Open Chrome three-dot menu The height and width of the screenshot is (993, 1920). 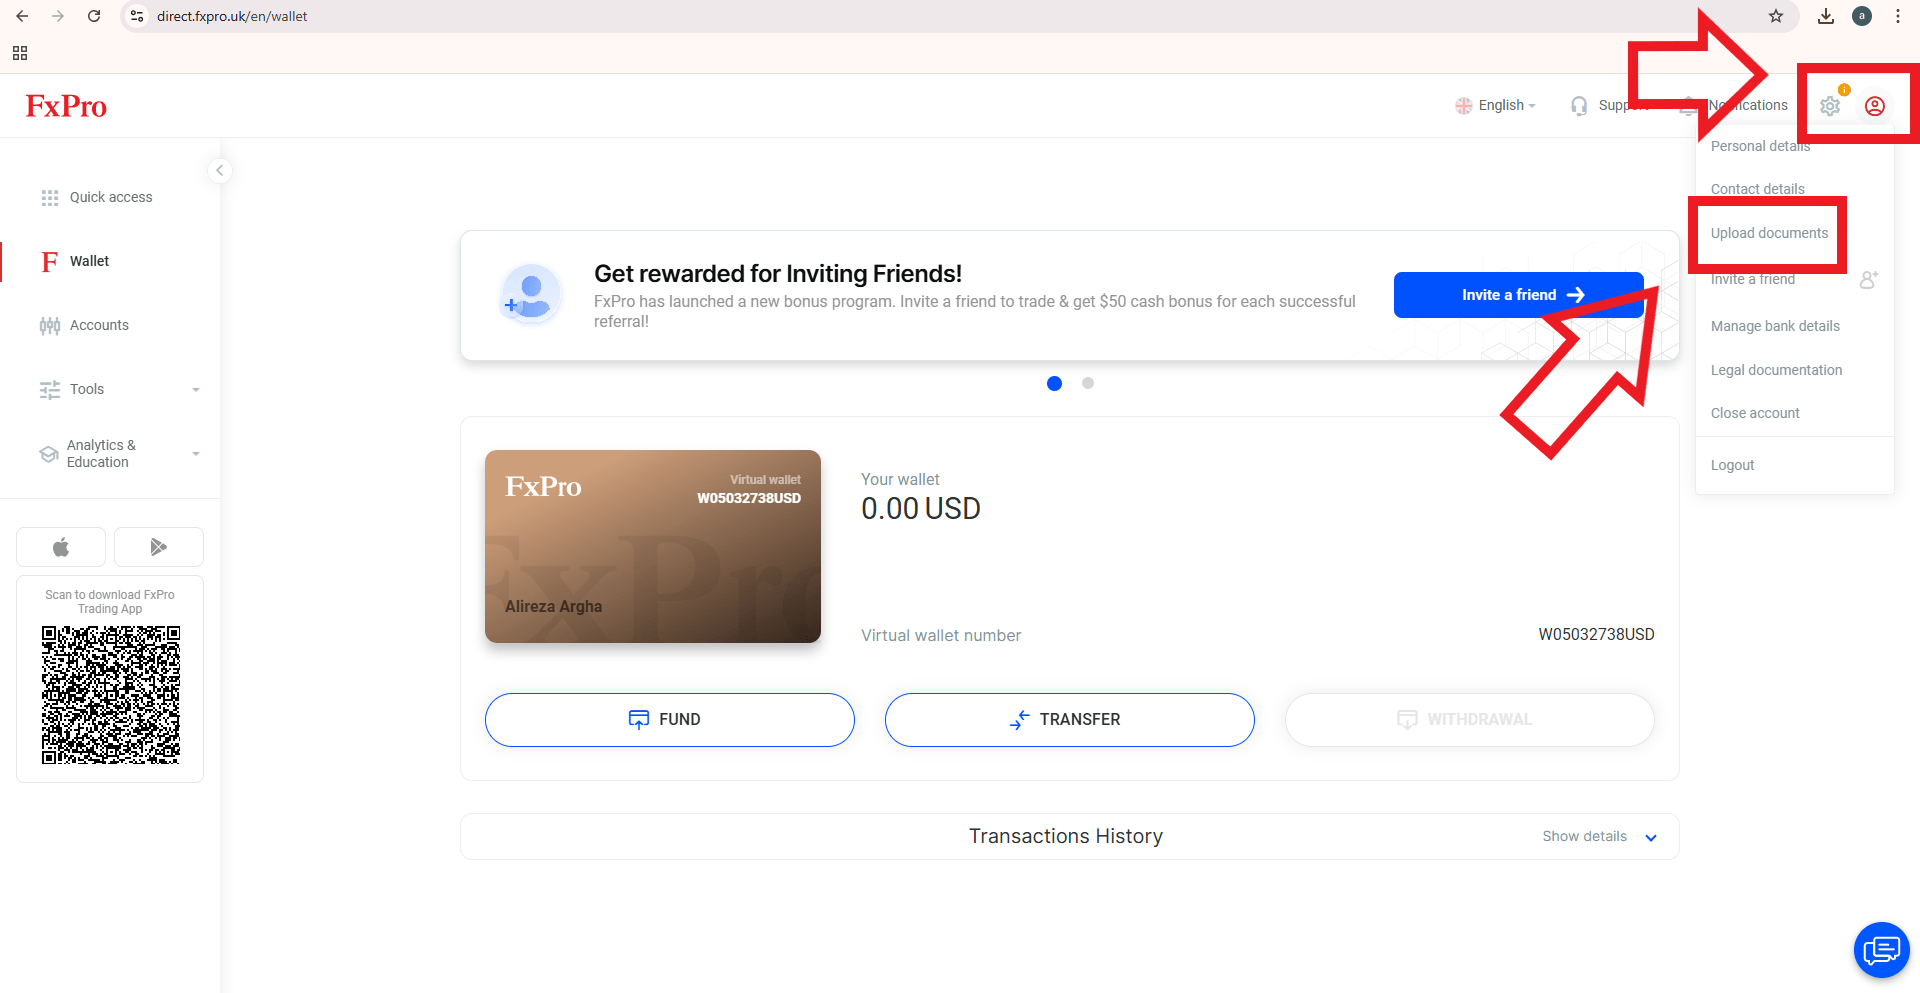[1898, 16]
